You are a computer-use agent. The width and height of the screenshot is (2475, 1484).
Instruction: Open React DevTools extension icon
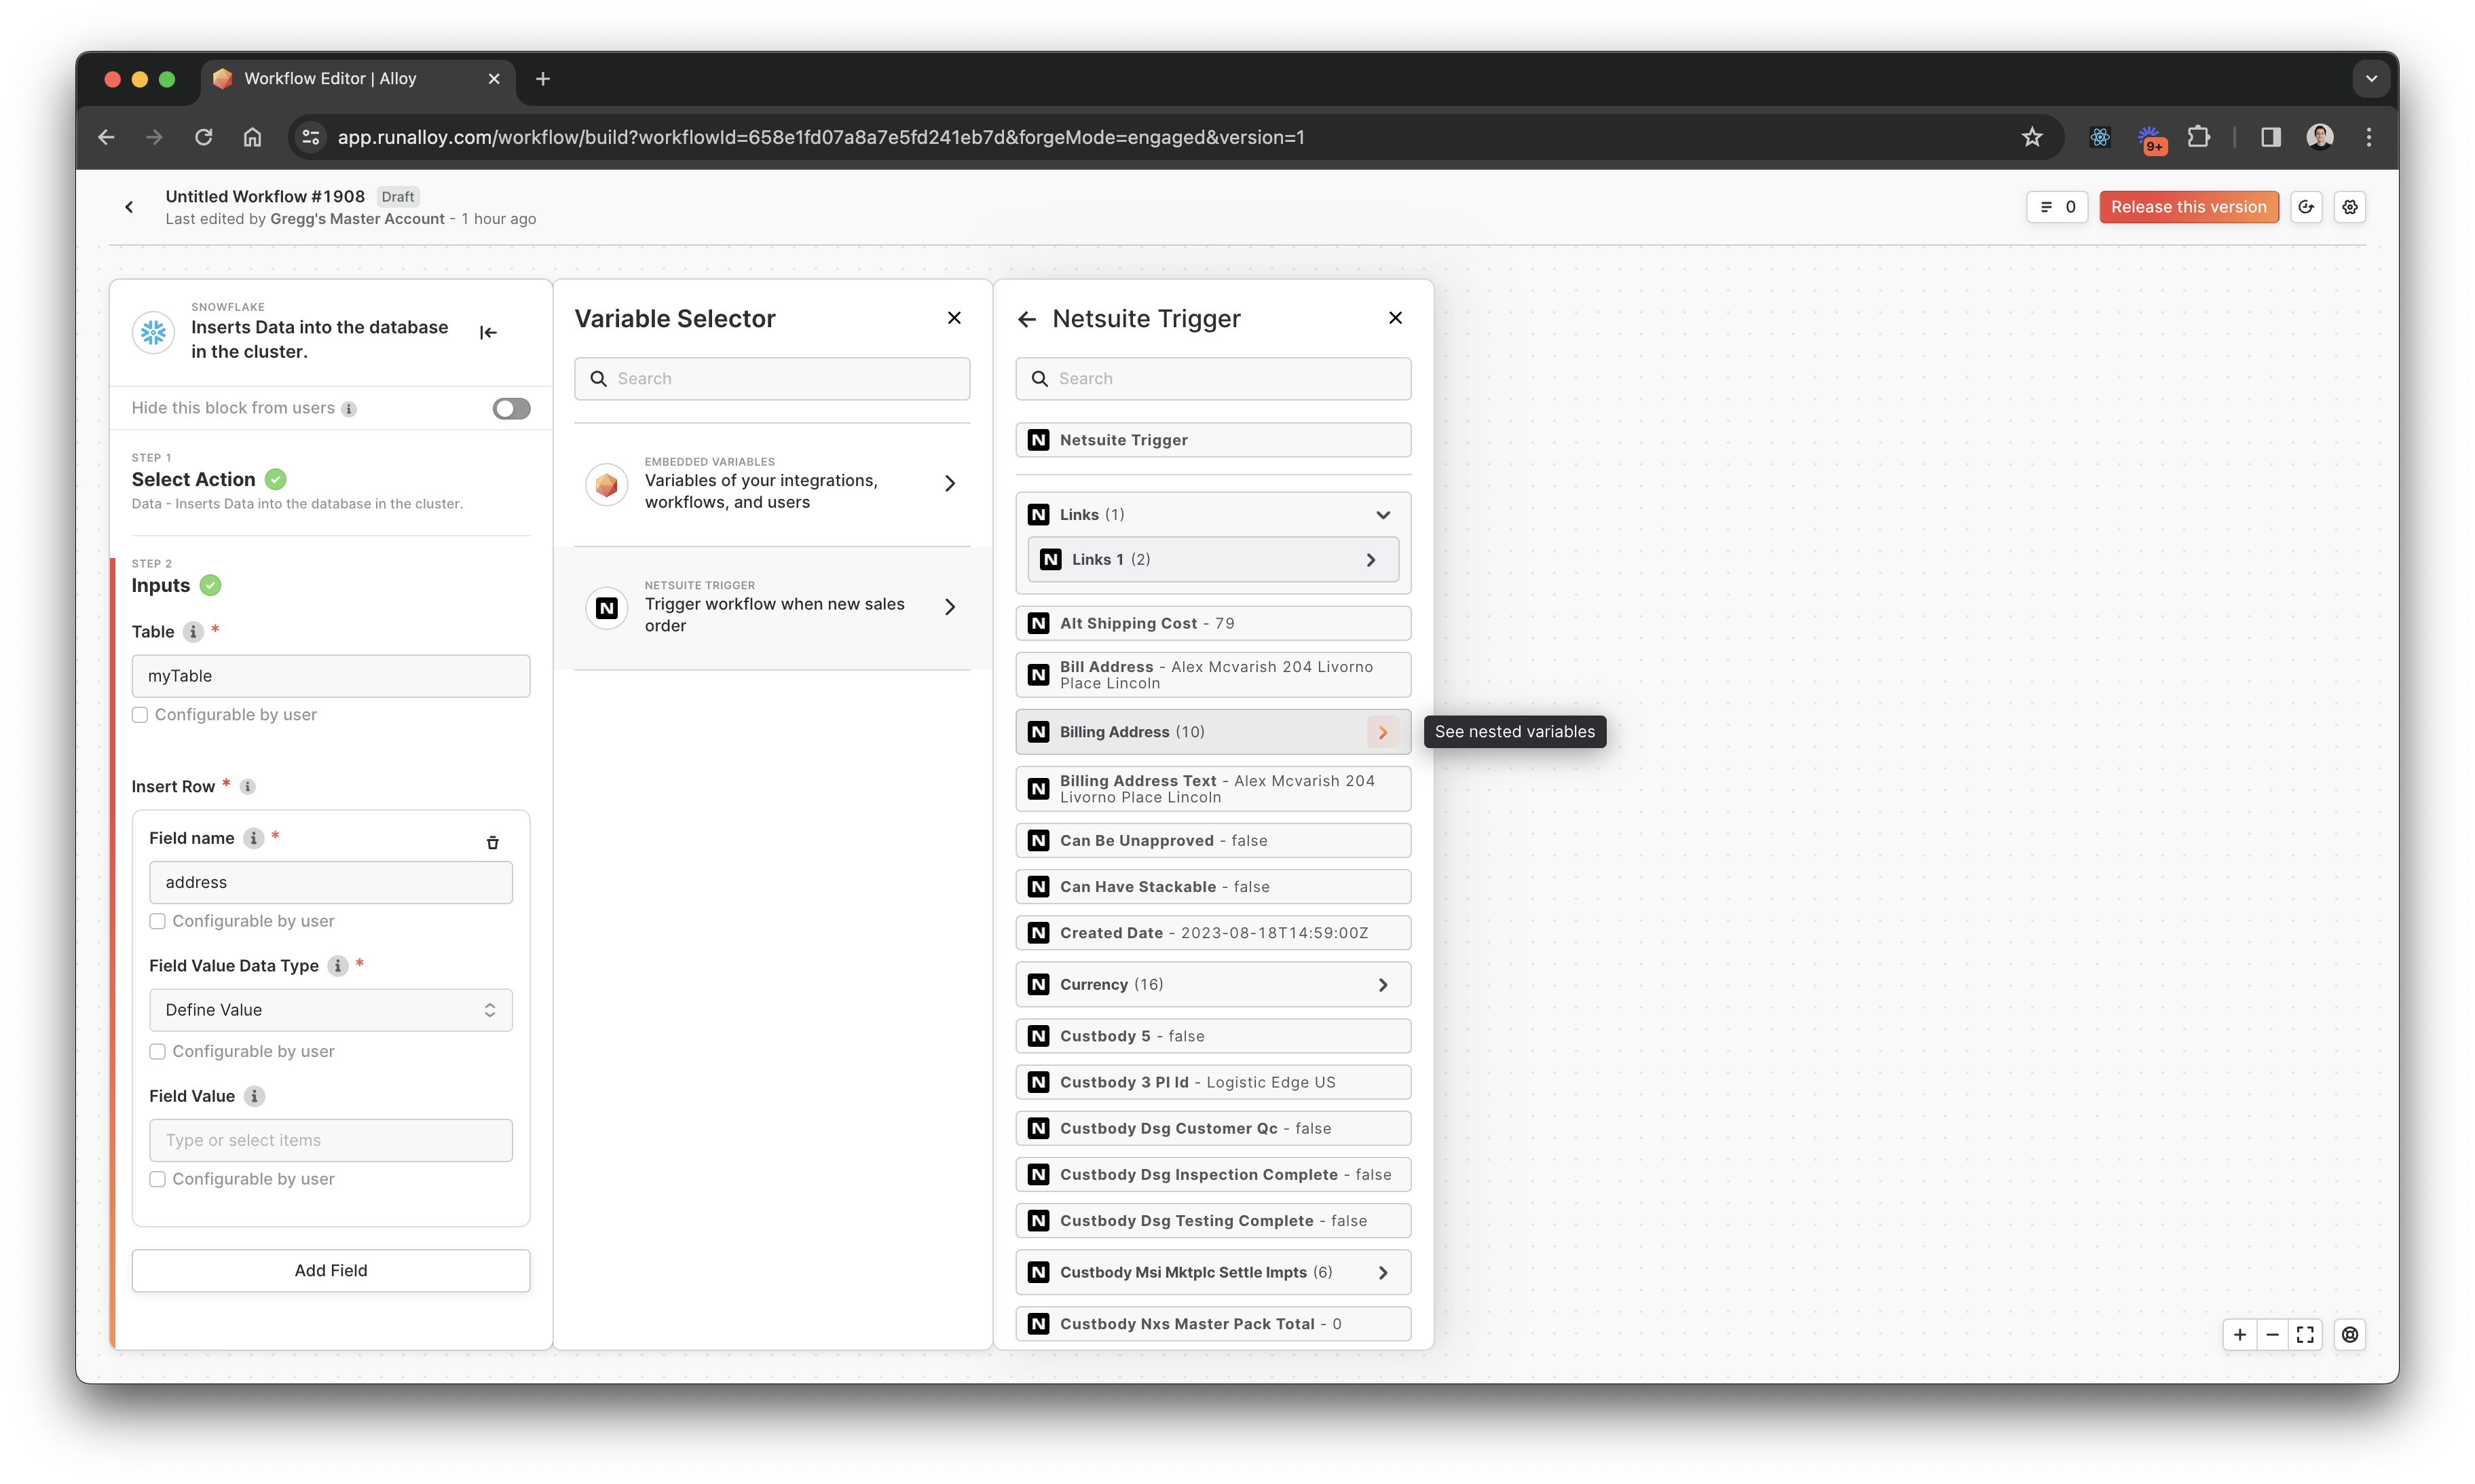[2100, 137]
